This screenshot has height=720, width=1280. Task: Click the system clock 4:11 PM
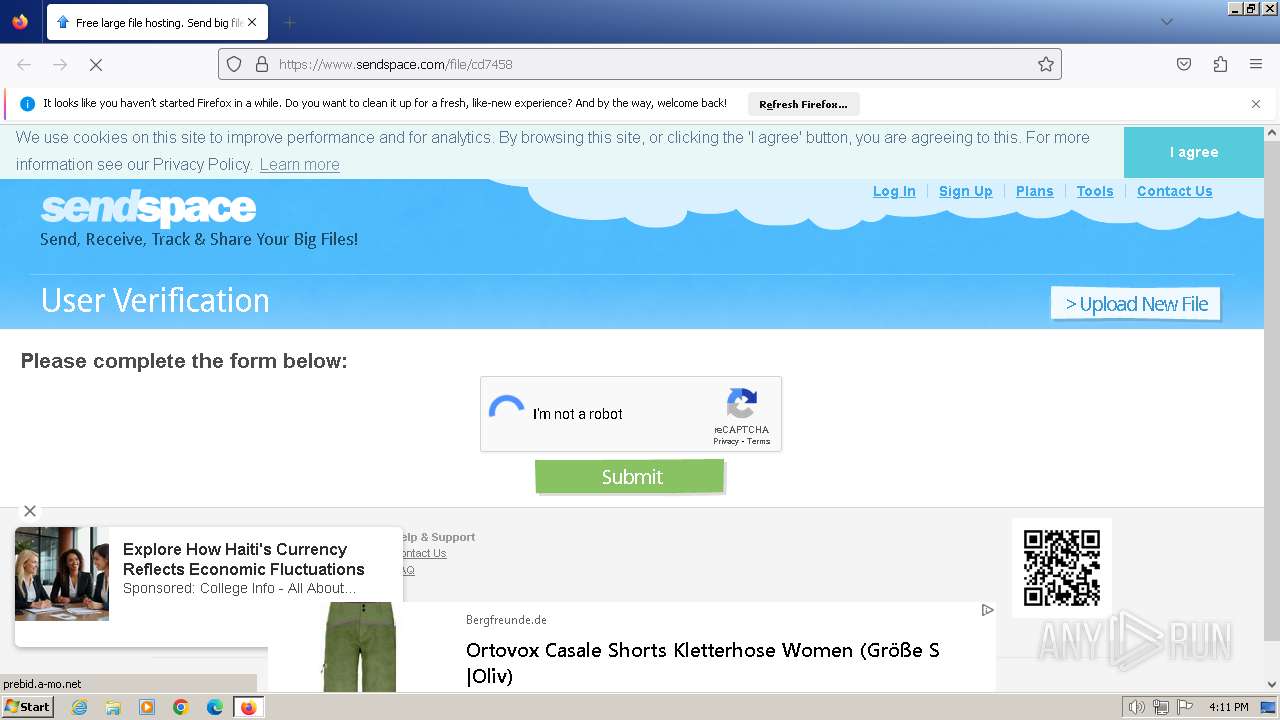pos(1228,707)
